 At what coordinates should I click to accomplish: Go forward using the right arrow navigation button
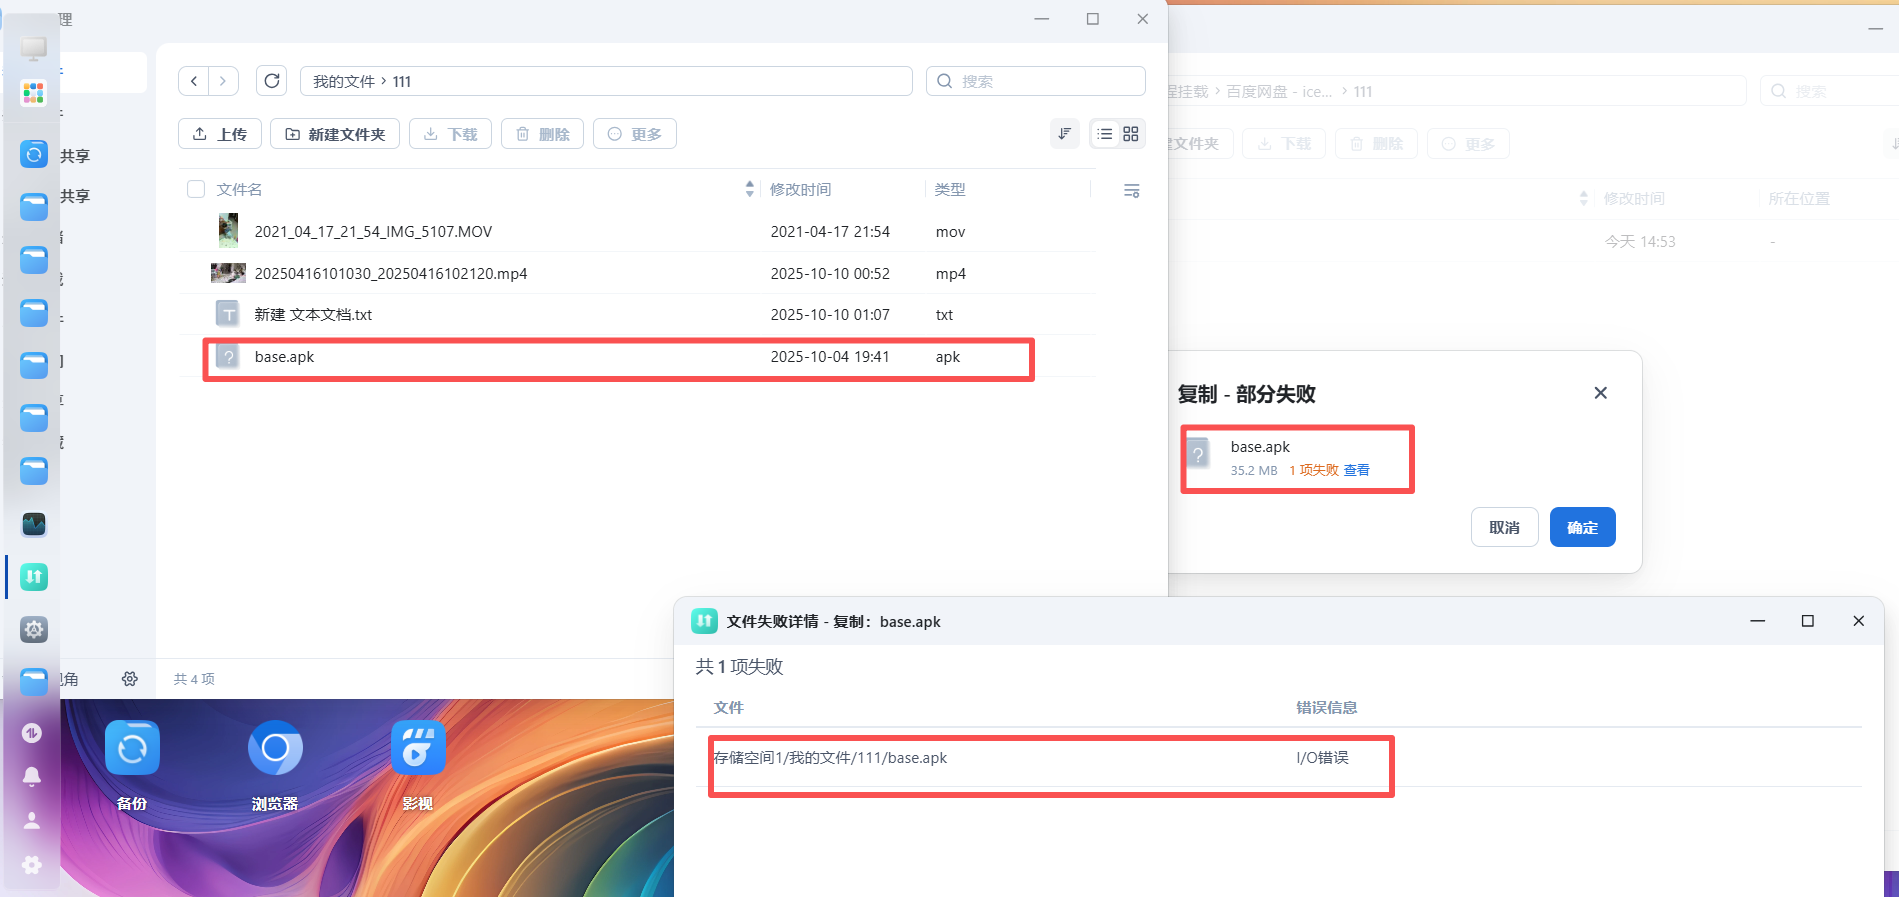point(223,81)
